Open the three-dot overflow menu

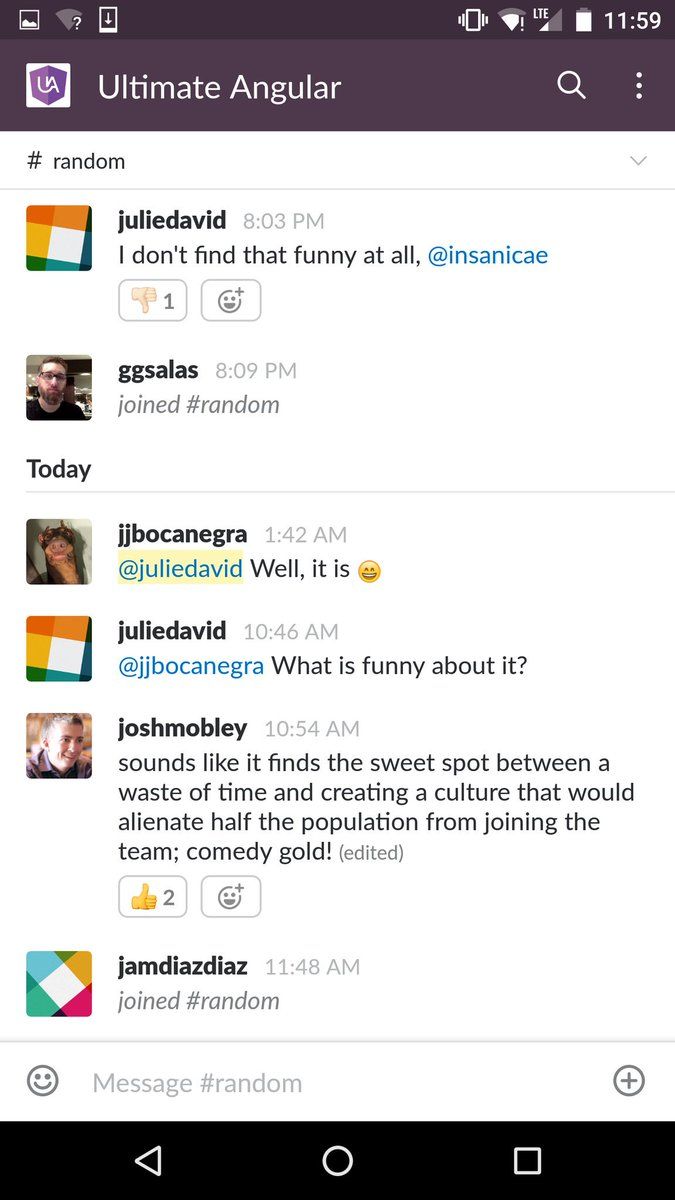pos(639,86)
